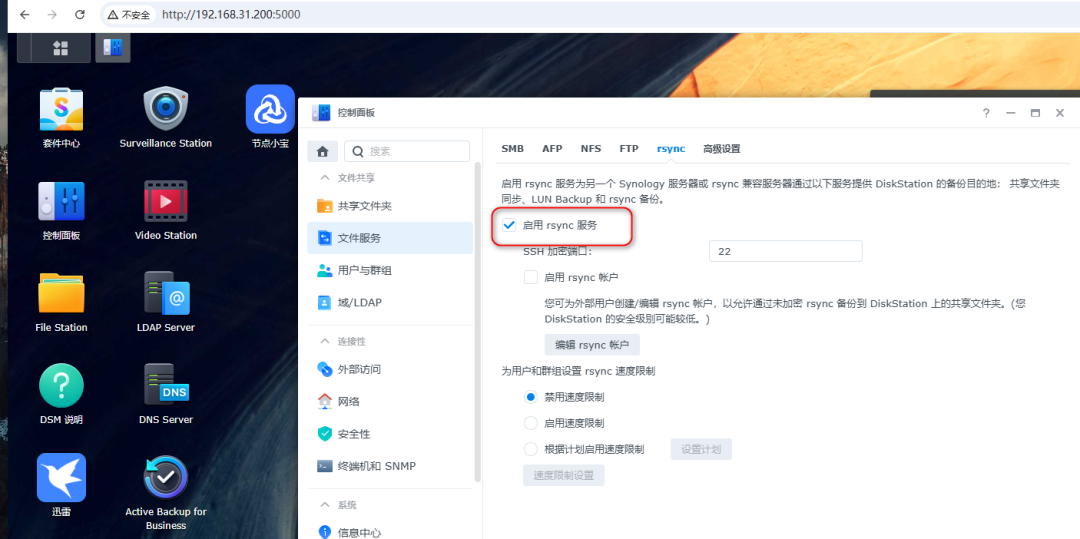Image resolution: width=1080 pixels, height=539 pixels.
Task: Open the 控制面板 desktop shortcut icon
Action: (x=61, y=202)
